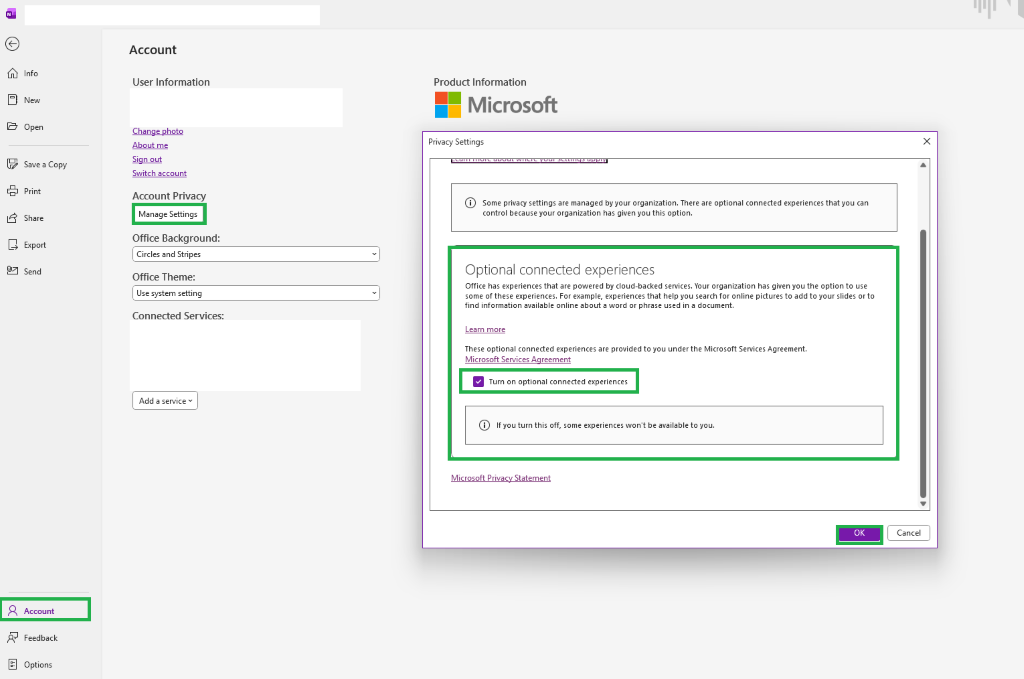Click Cancel in Privacy Settings
The image size is (1024, 679).
click(x=908, y=533)
